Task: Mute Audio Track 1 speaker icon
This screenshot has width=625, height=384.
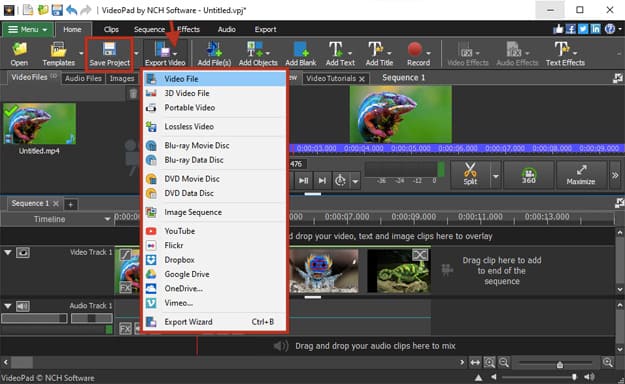Action: [x=23, y=306]
